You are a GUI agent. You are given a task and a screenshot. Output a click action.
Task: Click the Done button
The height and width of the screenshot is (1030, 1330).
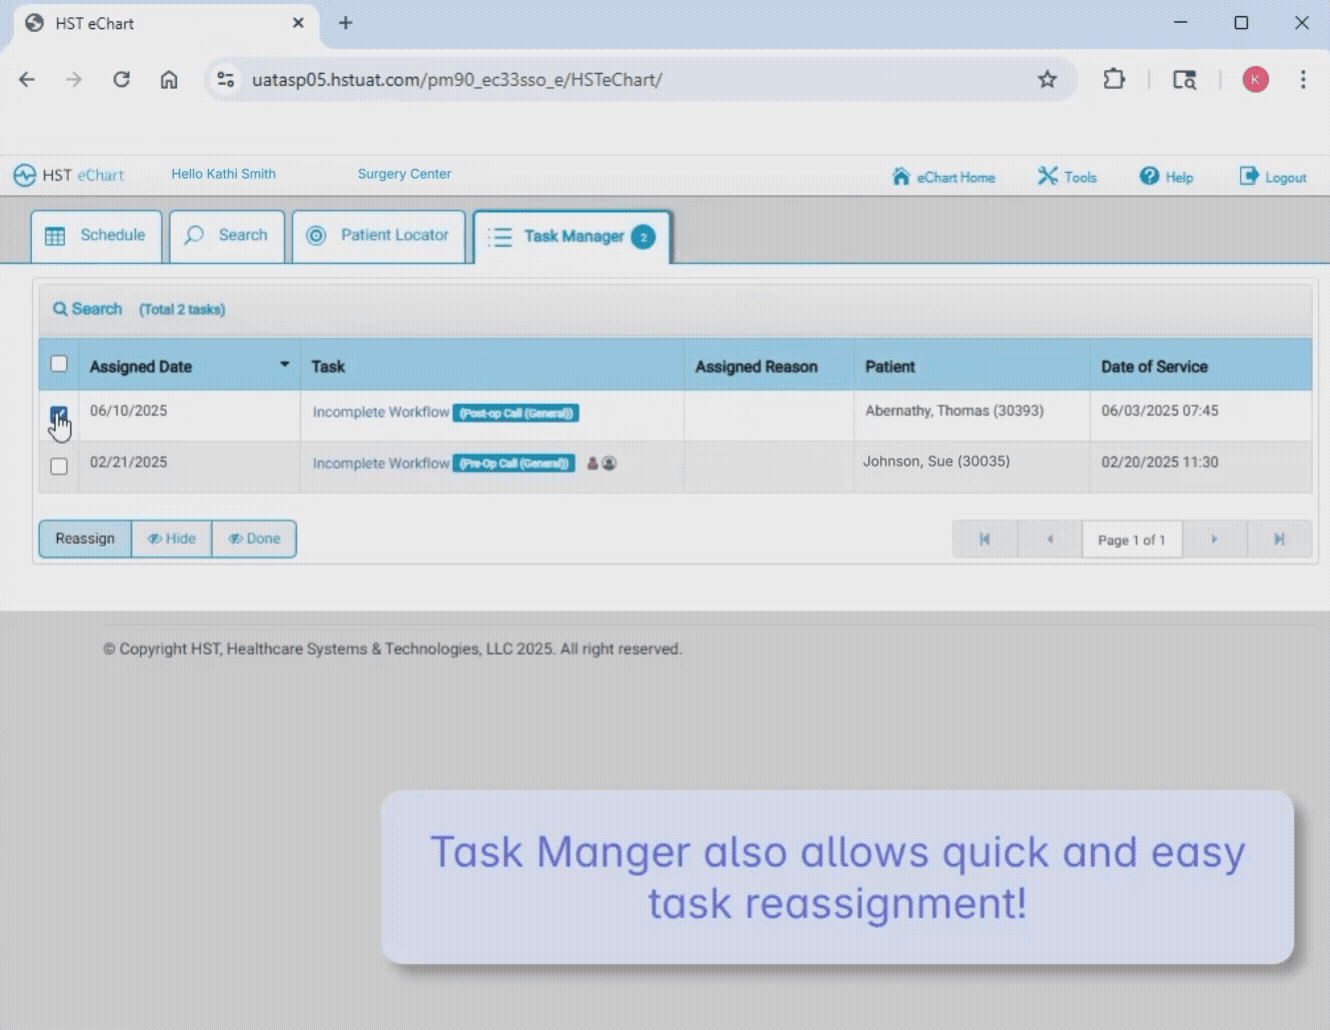254,539
